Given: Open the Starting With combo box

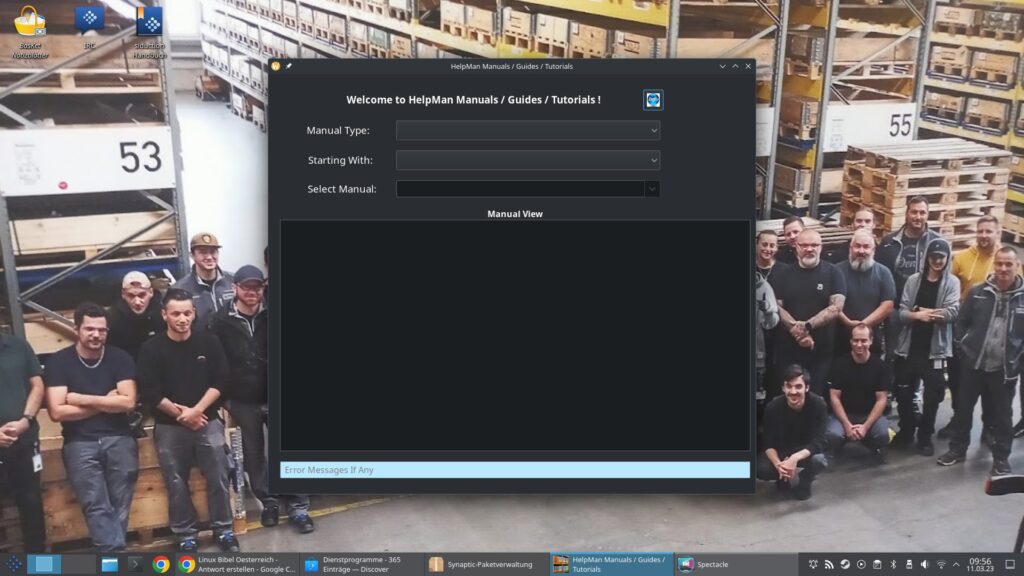Looking at the screenshot, I should (x=528, y=160).
